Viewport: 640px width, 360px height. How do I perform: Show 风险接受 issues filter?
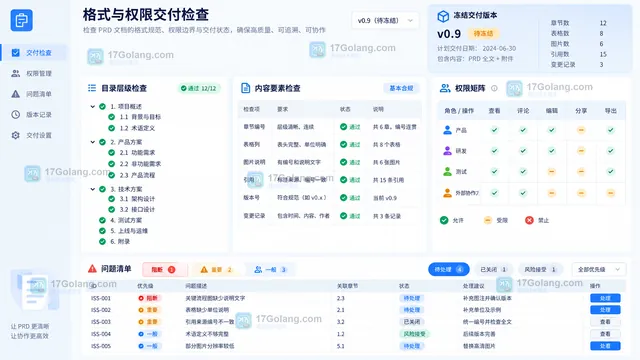click(x=540, y=269)
